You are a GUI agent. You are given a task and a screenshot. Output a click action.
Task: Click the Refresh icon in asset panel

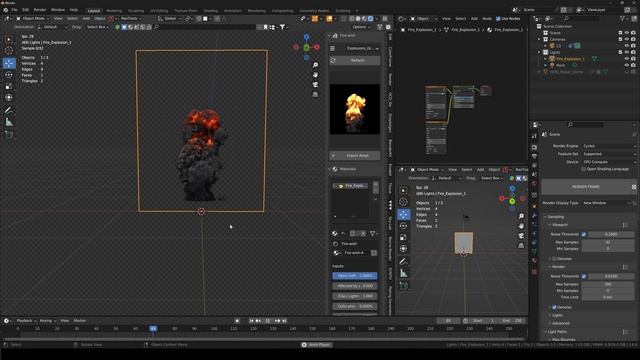[x=333, y=60]
